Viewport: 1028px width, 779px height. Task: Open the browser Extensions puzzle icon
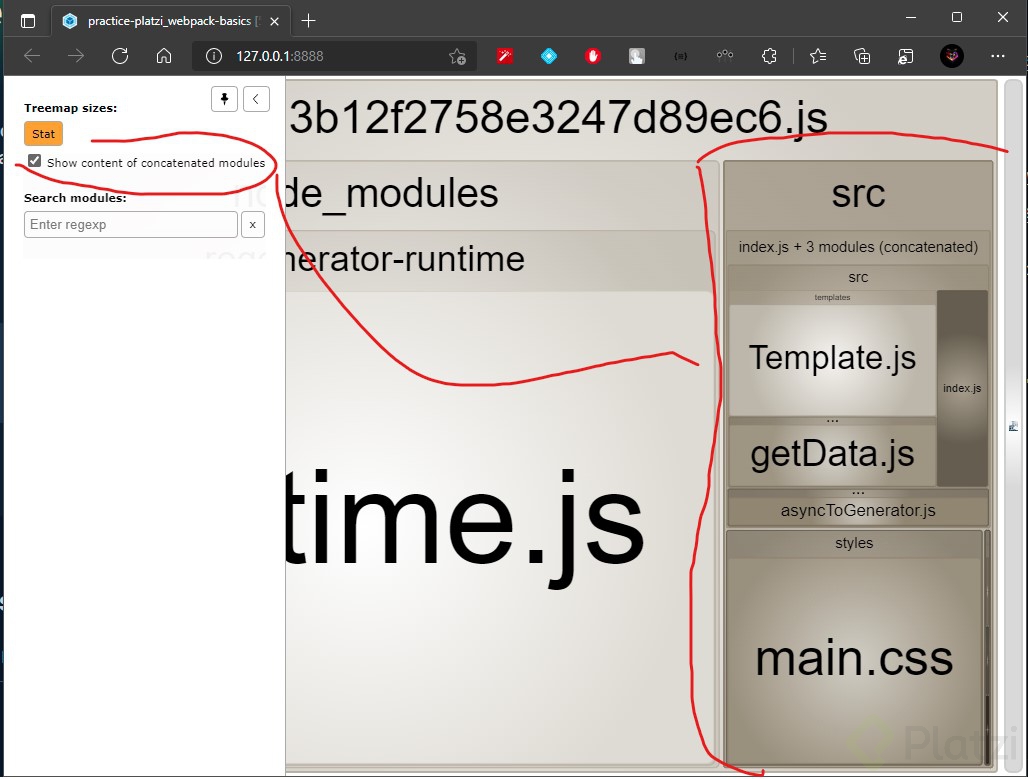[769, 56]
